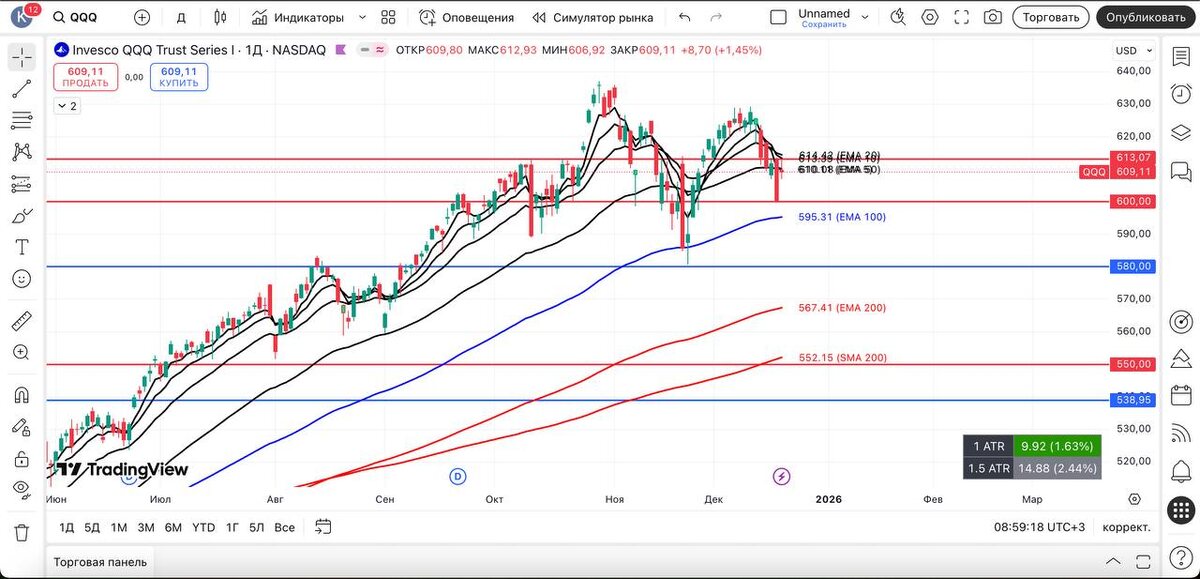
Task: Select the ruler measure tool
Action: coord(21,321)
